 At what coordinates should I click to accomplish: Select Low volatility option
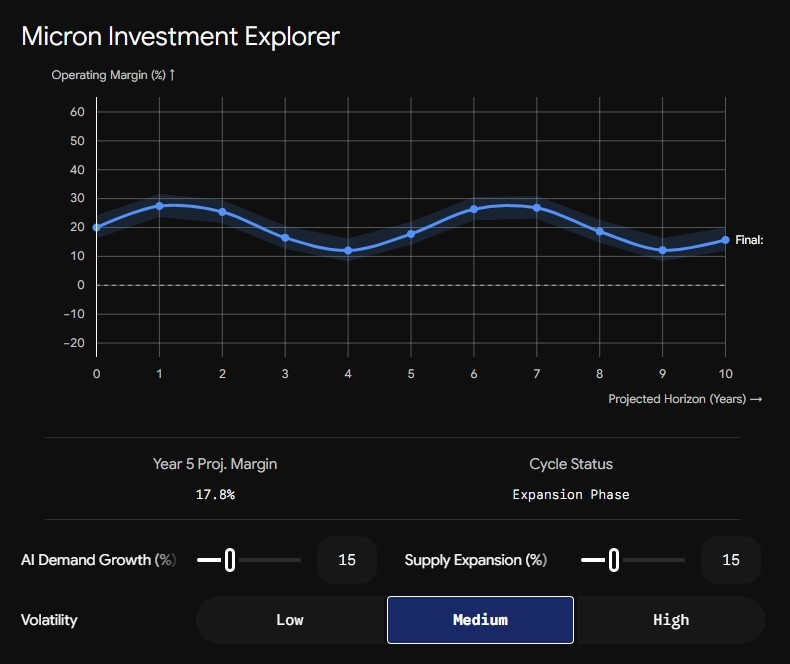[x=290, y=620]
